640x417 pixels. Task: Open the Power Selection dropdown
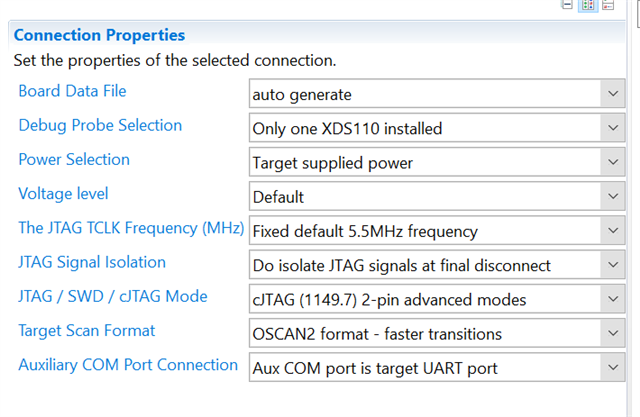point(612,163)
